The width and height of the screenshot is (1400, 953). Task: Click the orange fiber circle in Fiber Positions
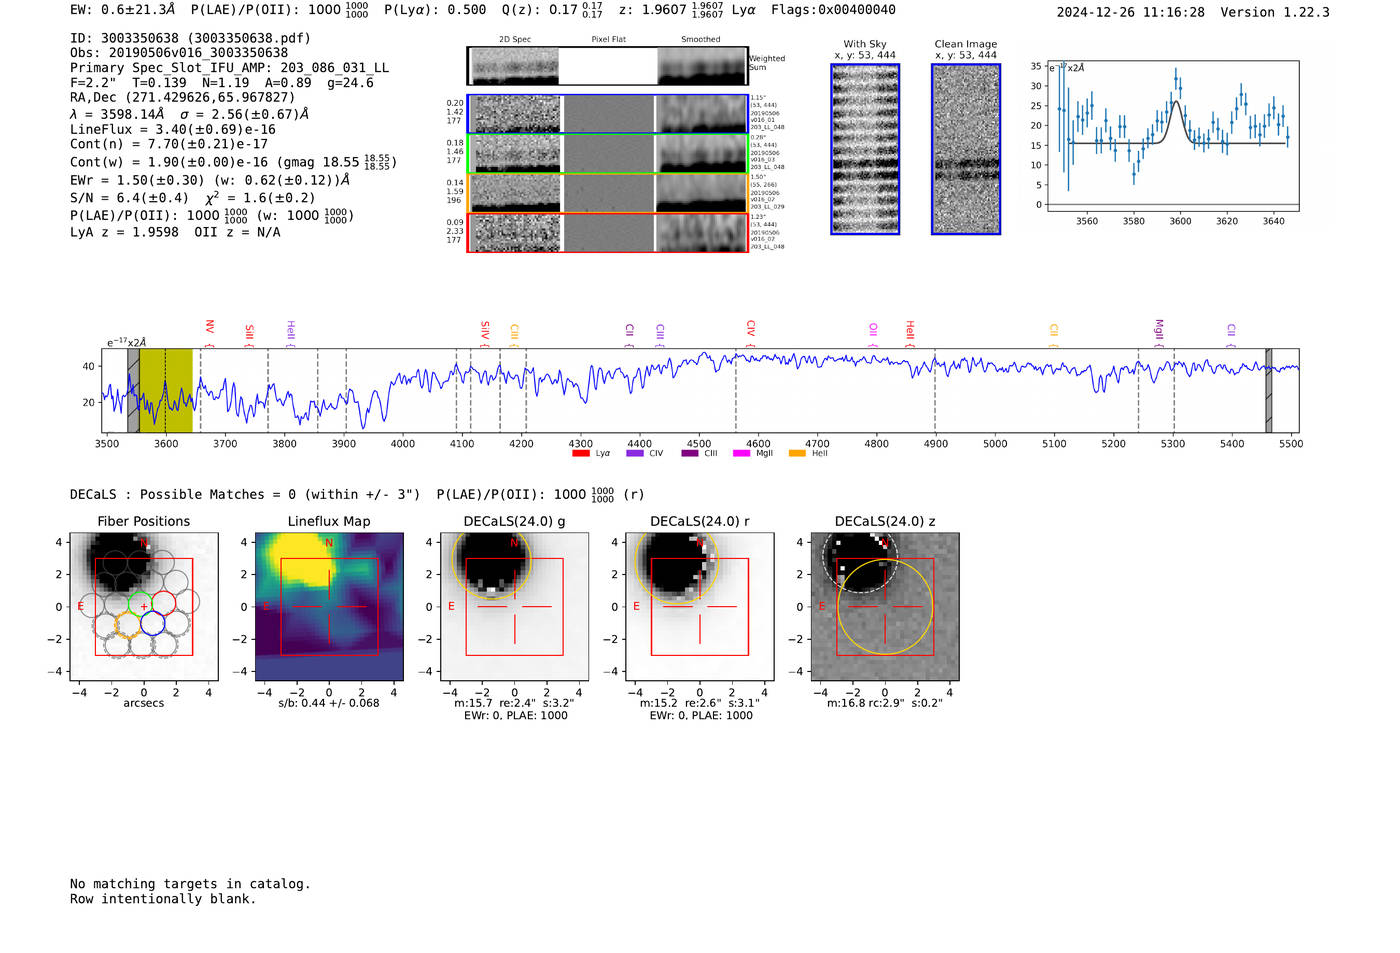128,624
